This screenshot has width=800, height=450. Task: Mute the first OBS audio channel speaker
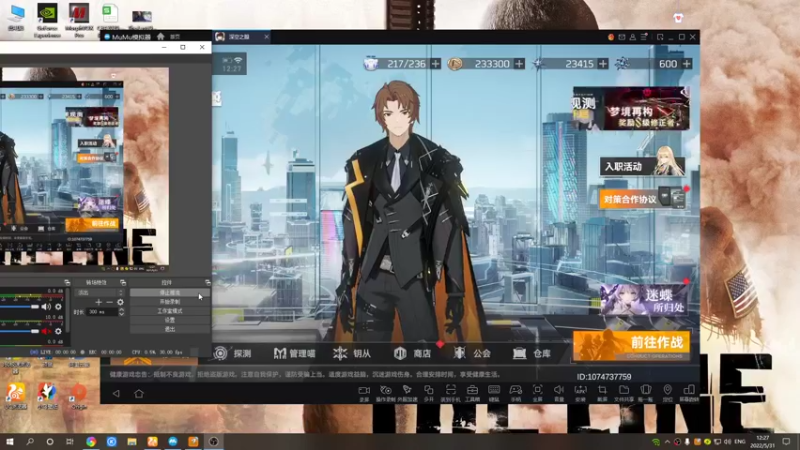coord(46,307)
